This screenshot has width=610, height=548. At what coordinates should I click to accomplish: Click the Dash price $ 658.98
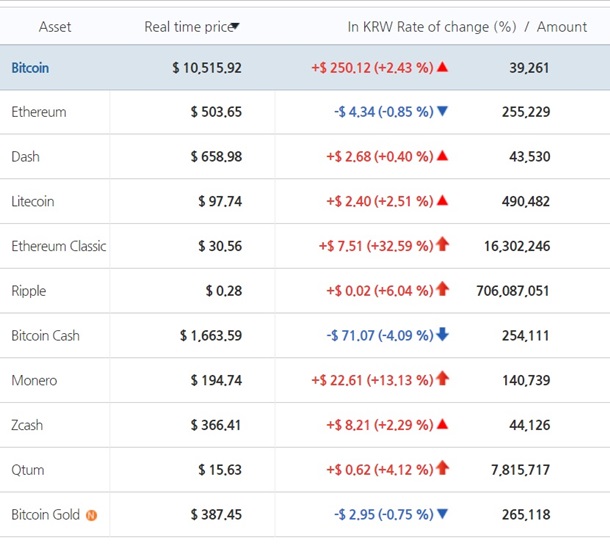216,157
